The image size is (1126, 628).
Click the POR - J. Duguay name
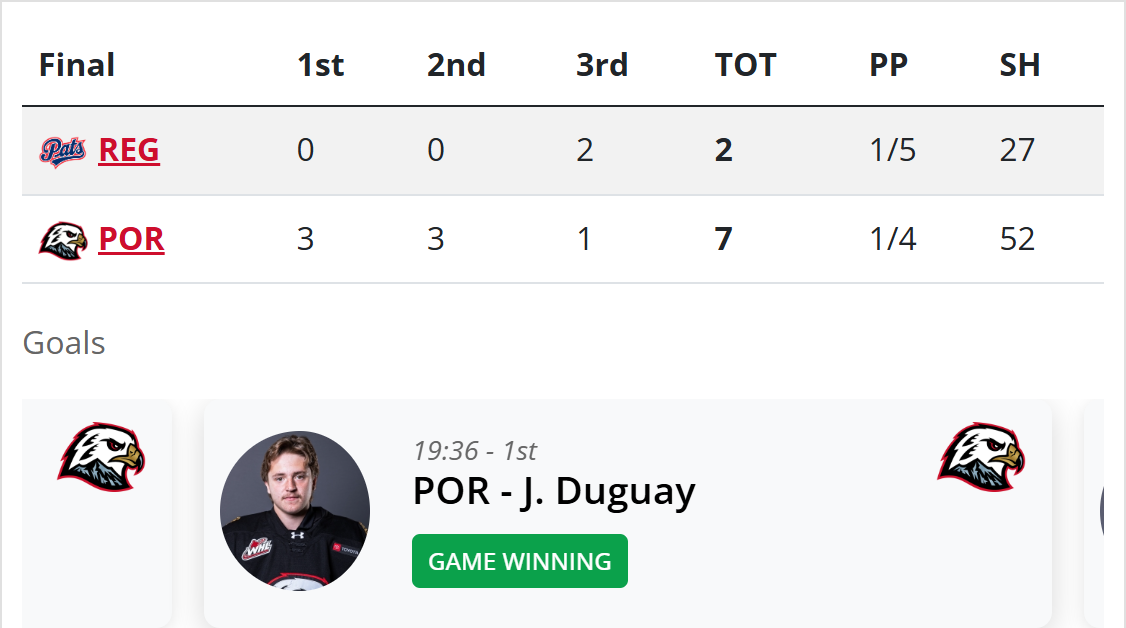click(553, 492)
